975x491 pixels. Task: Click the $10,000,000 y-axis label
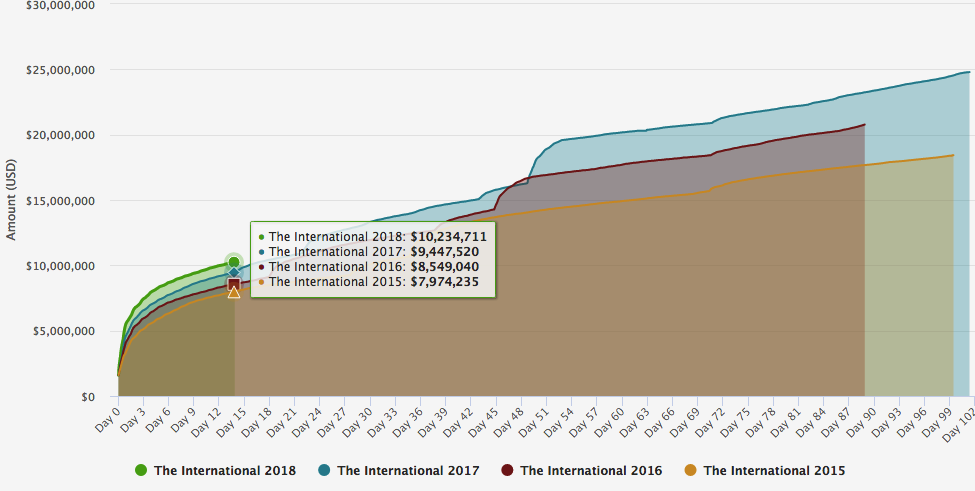tap(60, 266)
